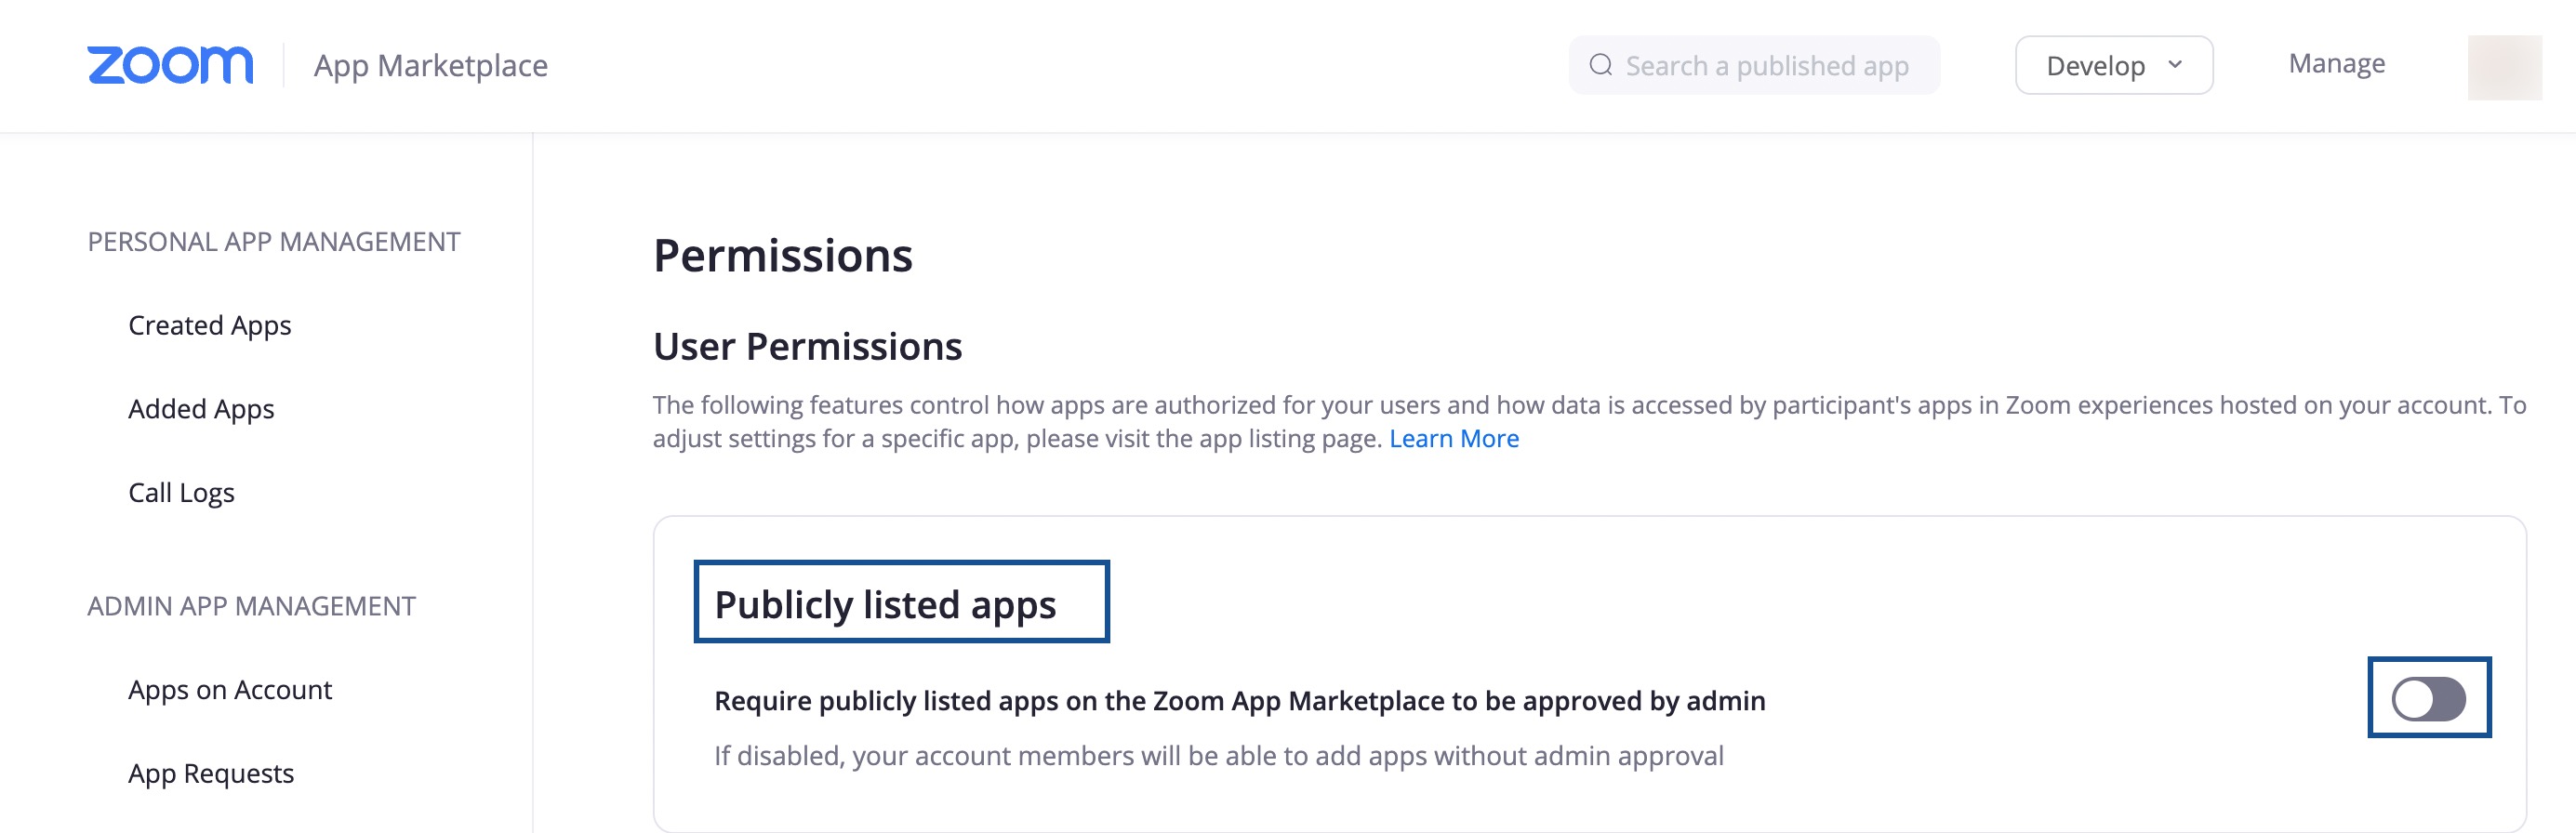The height and width of the screenshot is (833, 2576).
Task: Click the User Permissions subheading
Action: (x=807, y=347)
